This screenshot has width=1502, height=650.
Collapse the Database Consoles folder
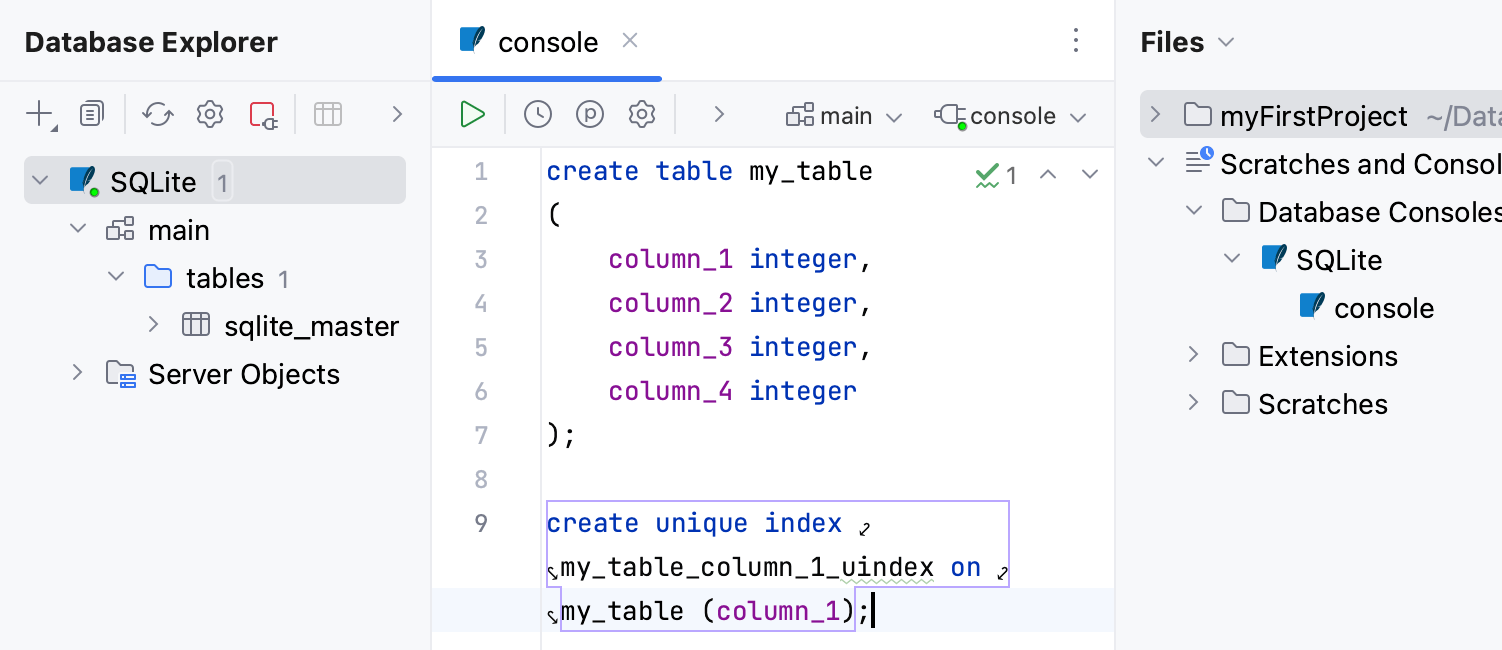tap(1193, 211)
